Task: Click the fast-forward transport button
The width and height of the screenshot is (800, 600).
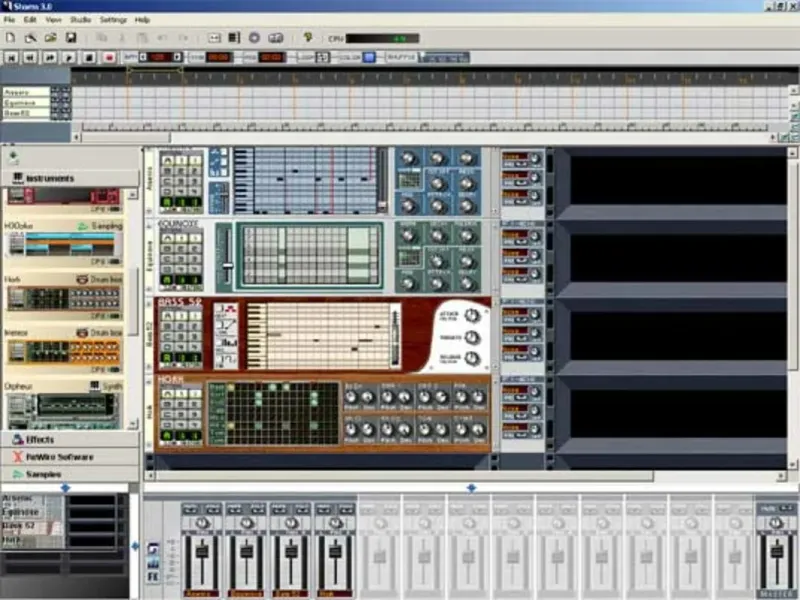Action: (x=49, y=57)
